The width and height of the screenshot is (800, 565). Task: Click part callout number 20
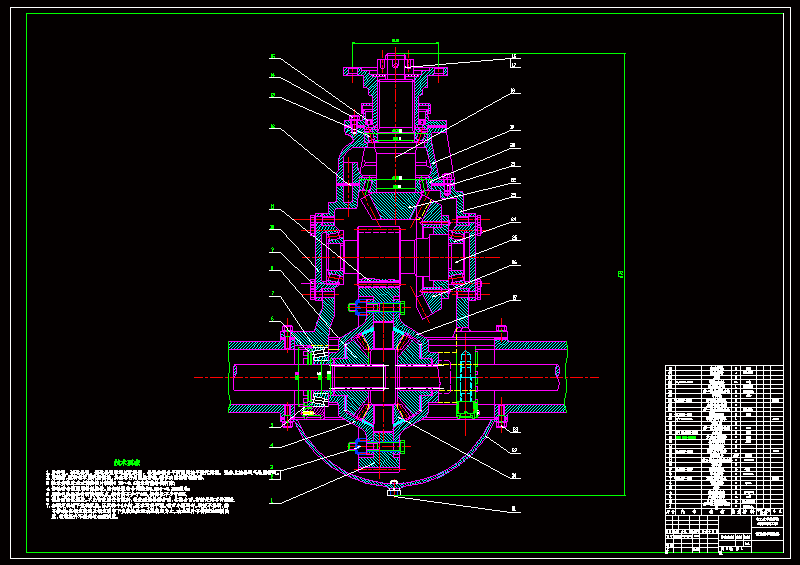pyautogui.click(x=513, y=145)
